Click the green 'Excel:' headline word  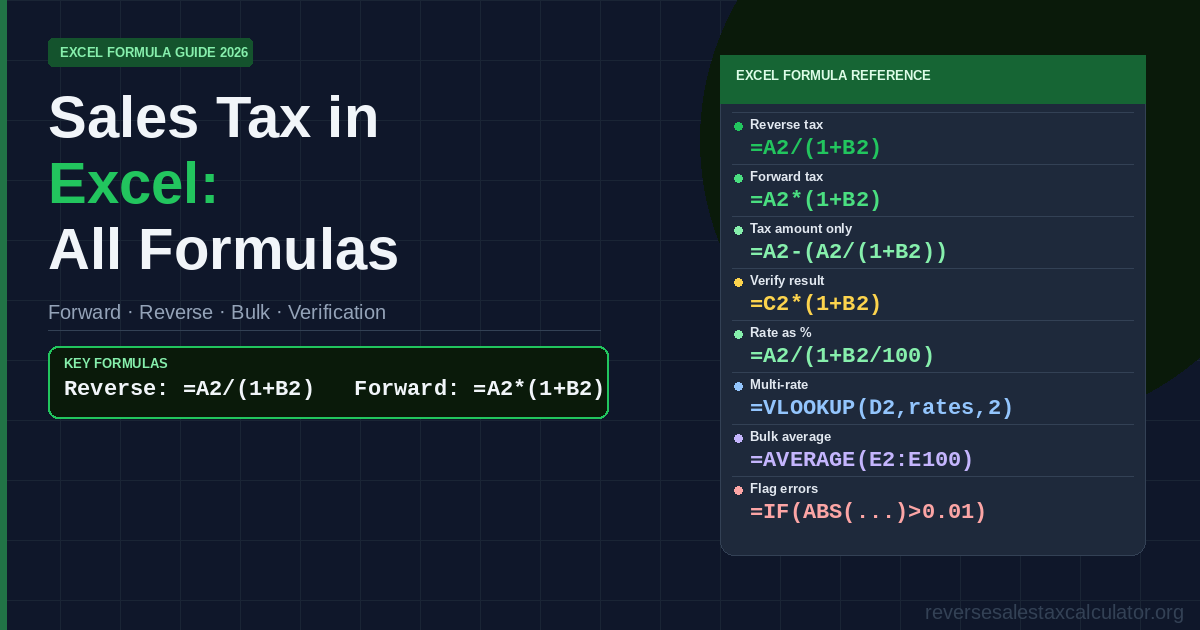[133, 184]
